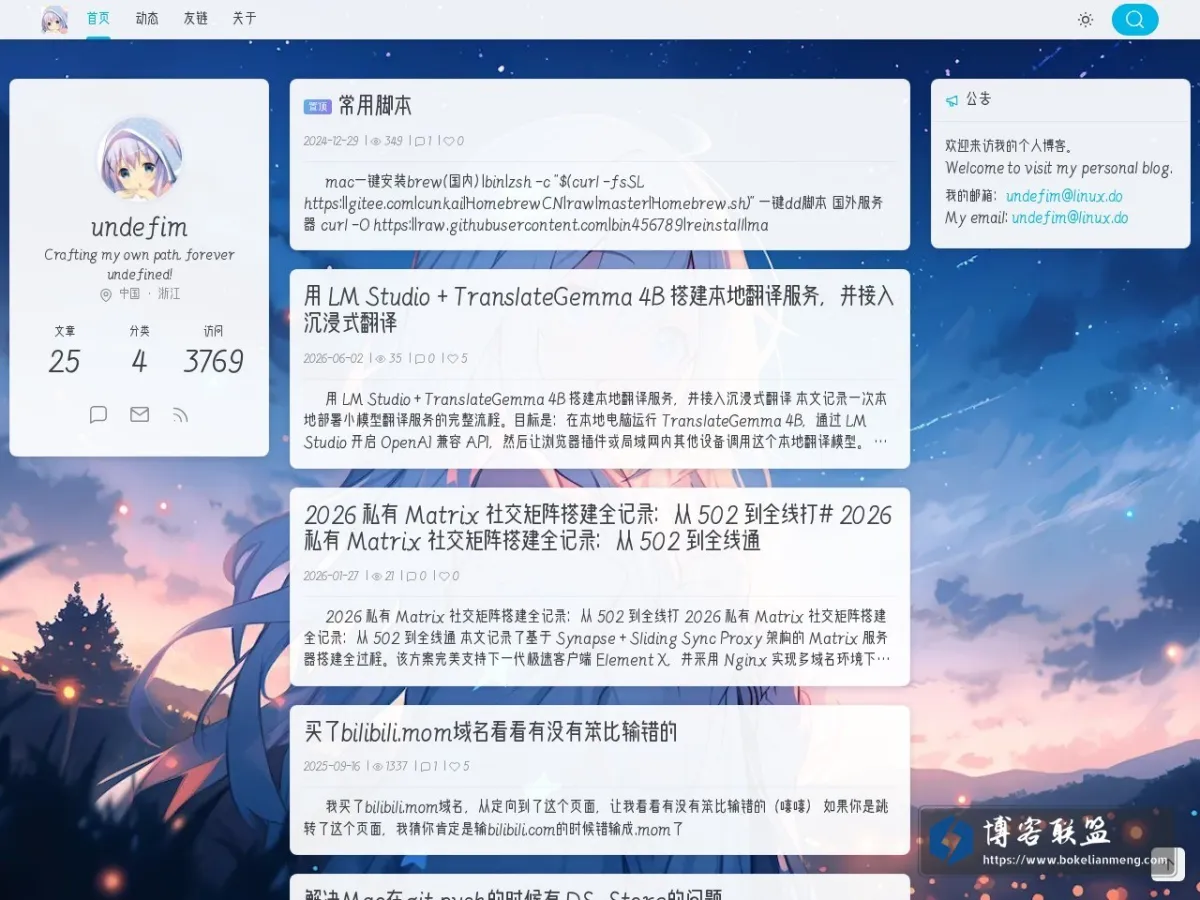This screenshot has height=900, width=1200.
Task: Open the LM Studio + TranslateGemma 4B post title
Action: [x=599, y=309]
